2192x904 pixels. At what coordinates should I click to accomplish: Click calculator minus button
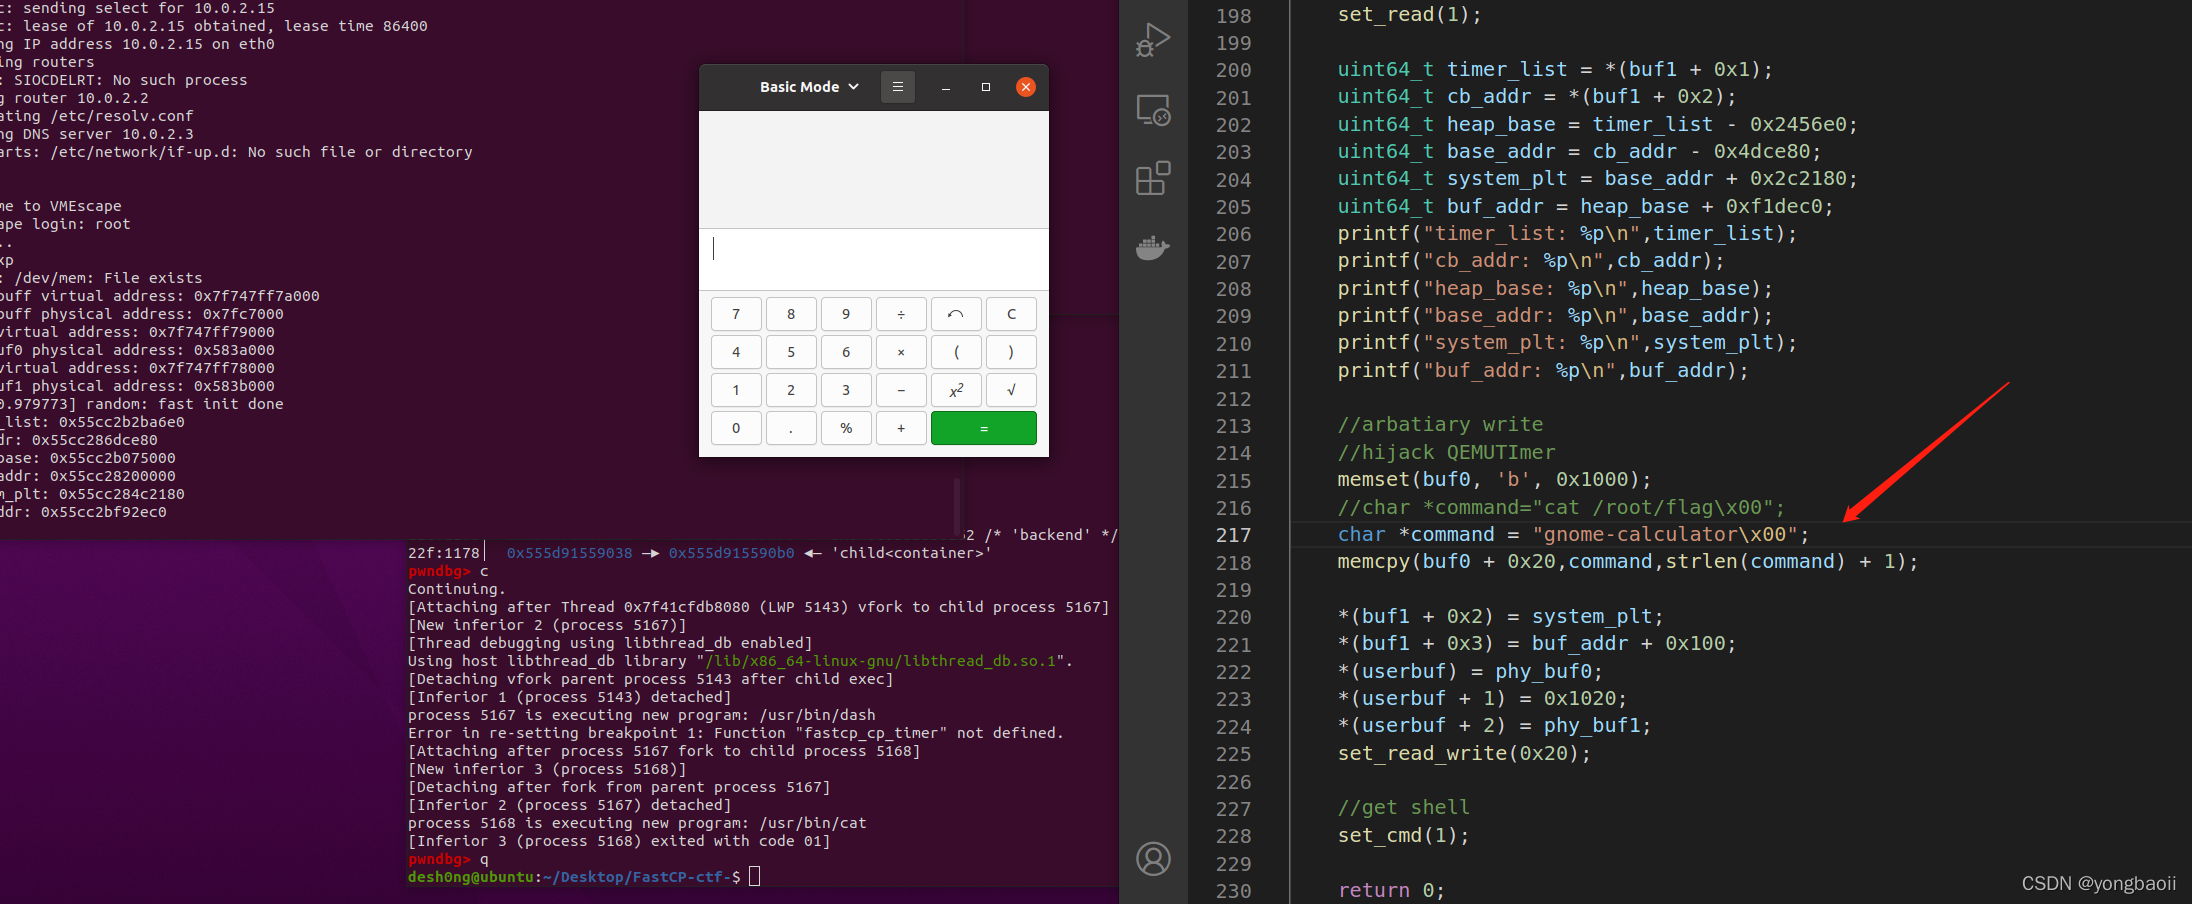pos(901,390)
